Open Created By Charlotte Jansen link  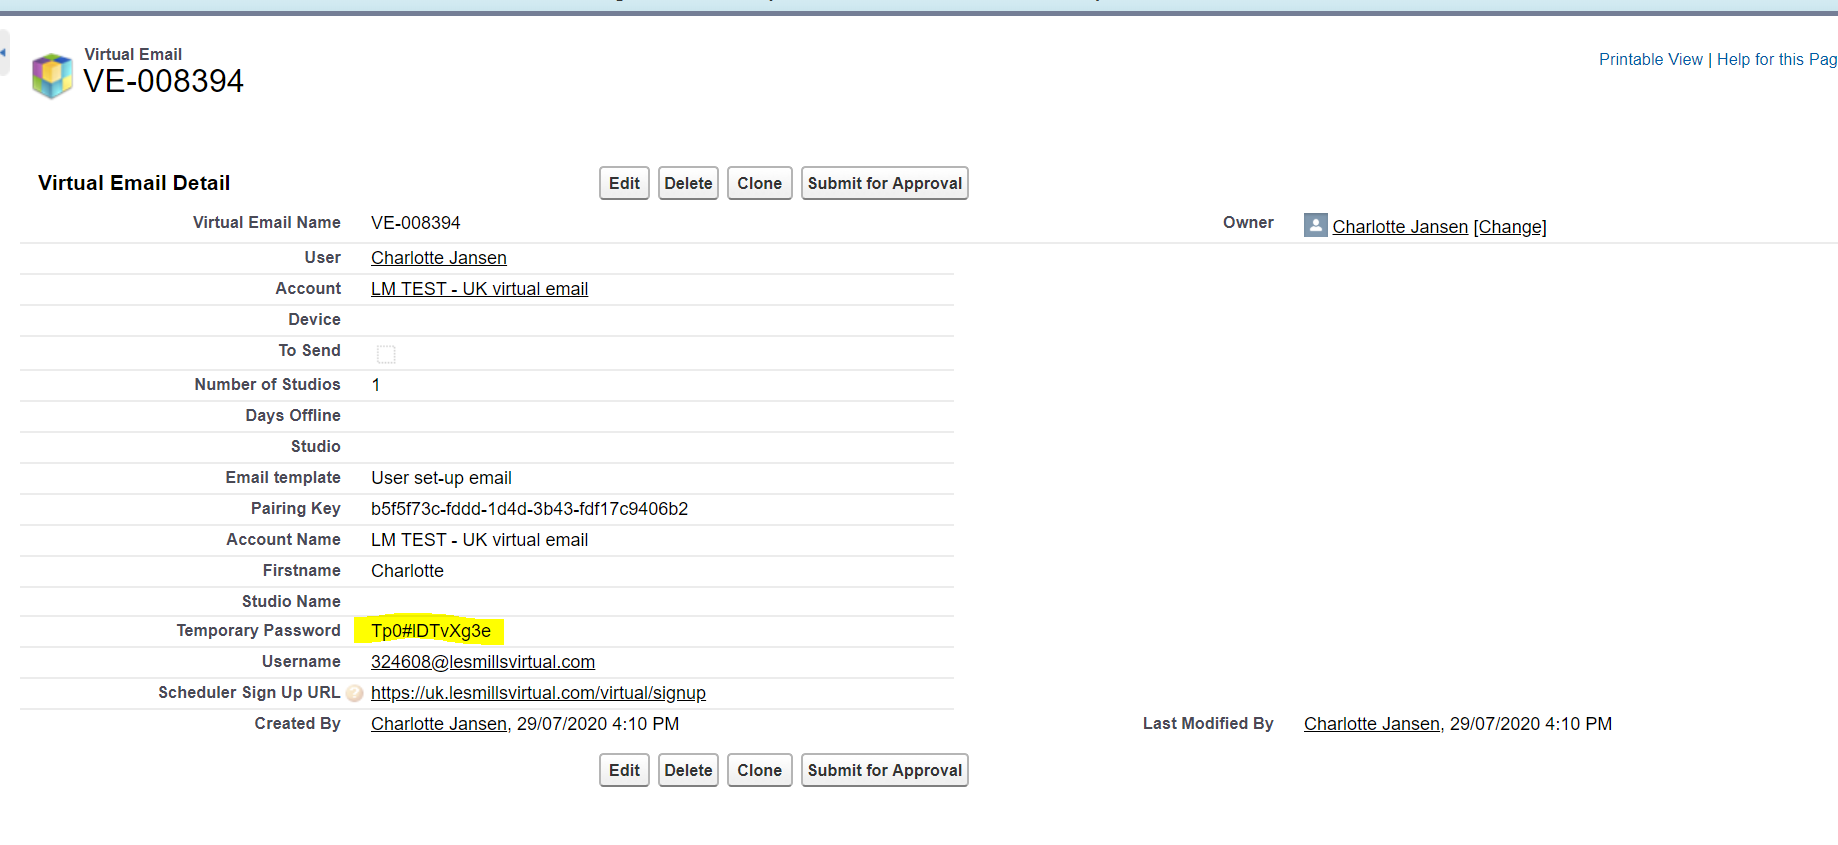(438, 724)
